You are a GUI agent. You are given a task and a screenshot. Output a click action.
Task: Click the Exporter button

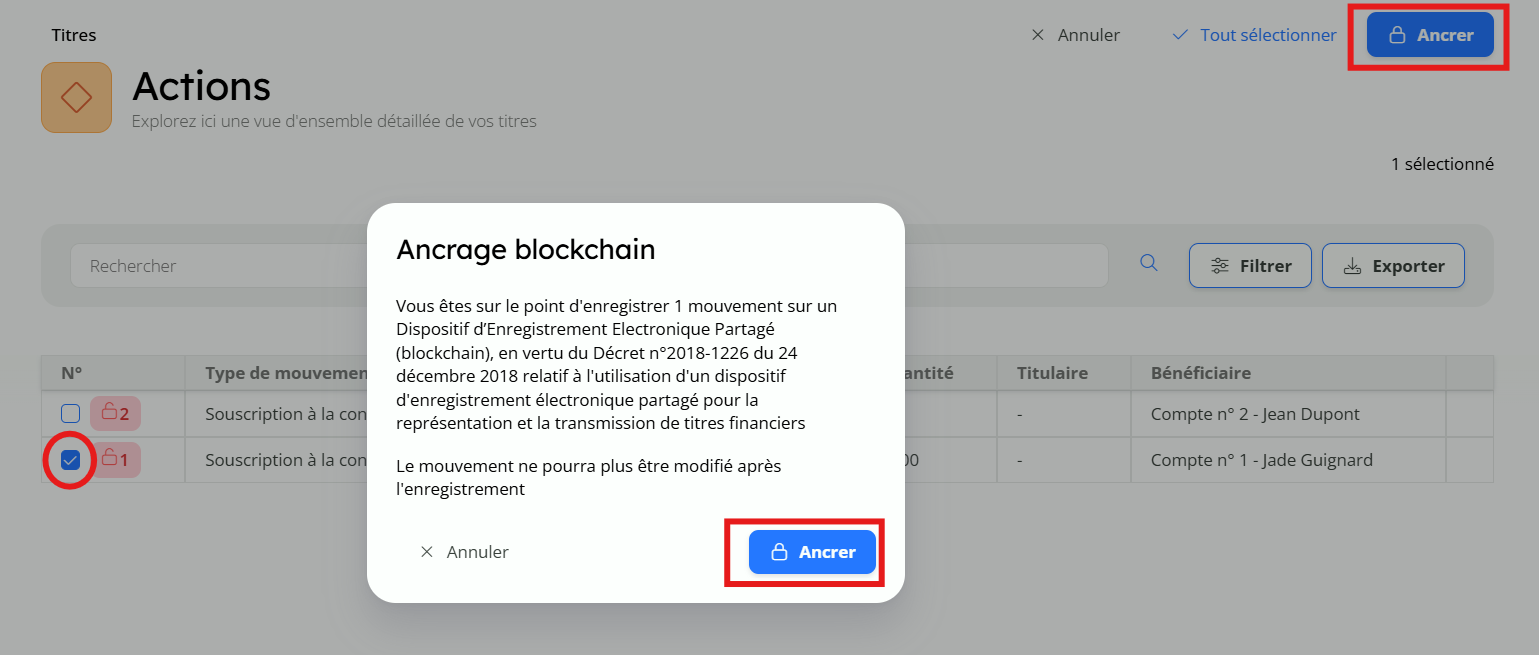tap(1393, 266)
